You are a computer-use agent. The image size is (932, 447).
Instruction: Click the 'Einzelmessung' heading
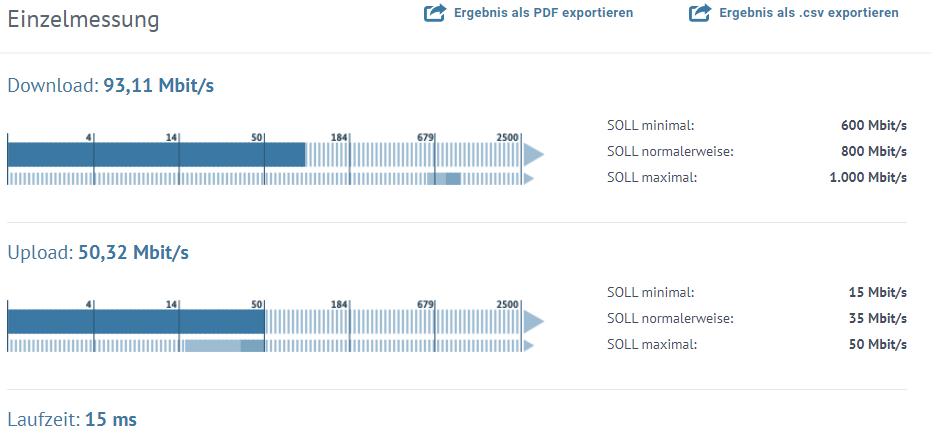(x=83, y=18)
